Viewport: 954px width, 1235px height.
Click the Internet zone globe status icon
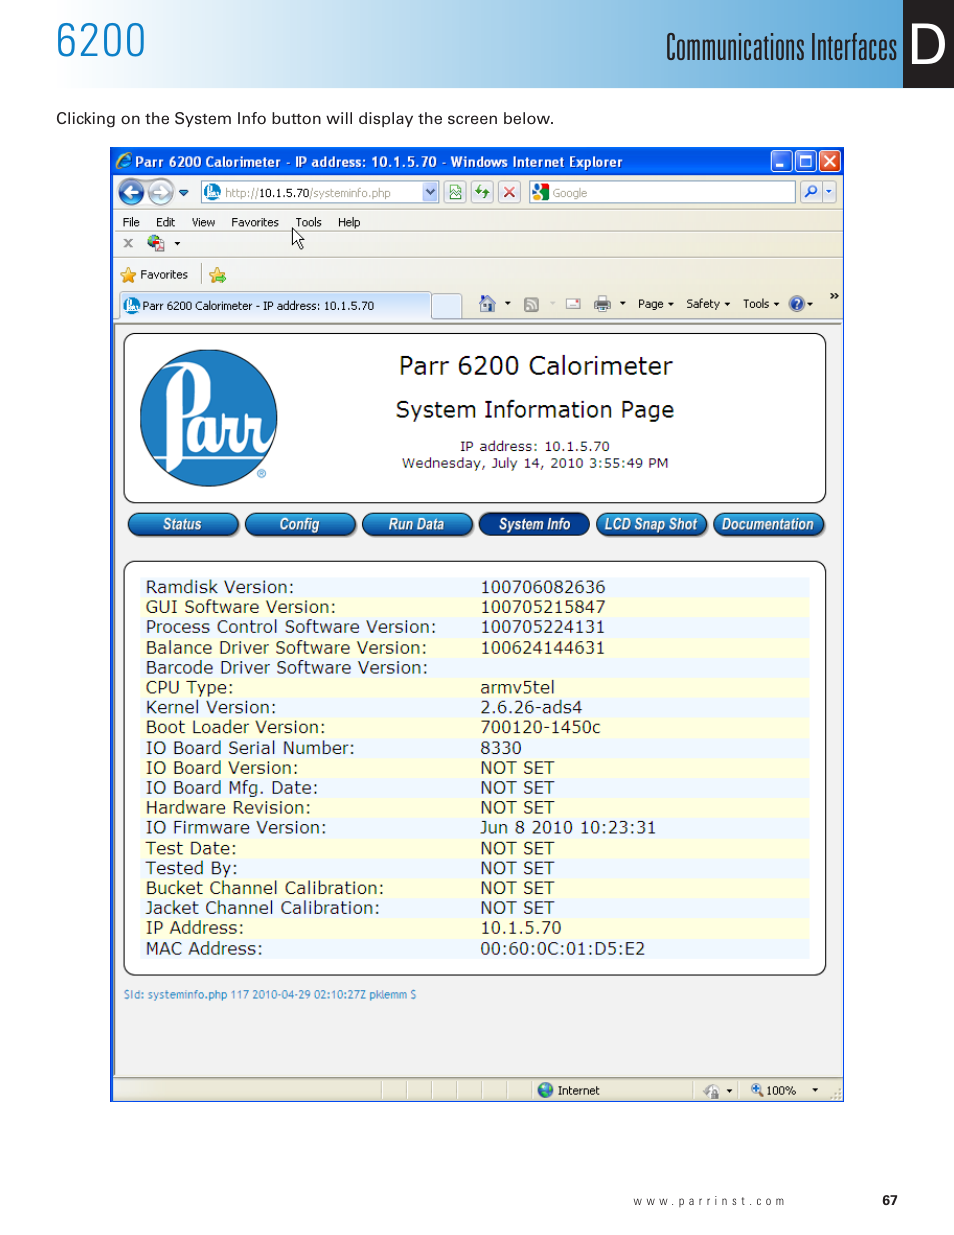coord(545,1090)
